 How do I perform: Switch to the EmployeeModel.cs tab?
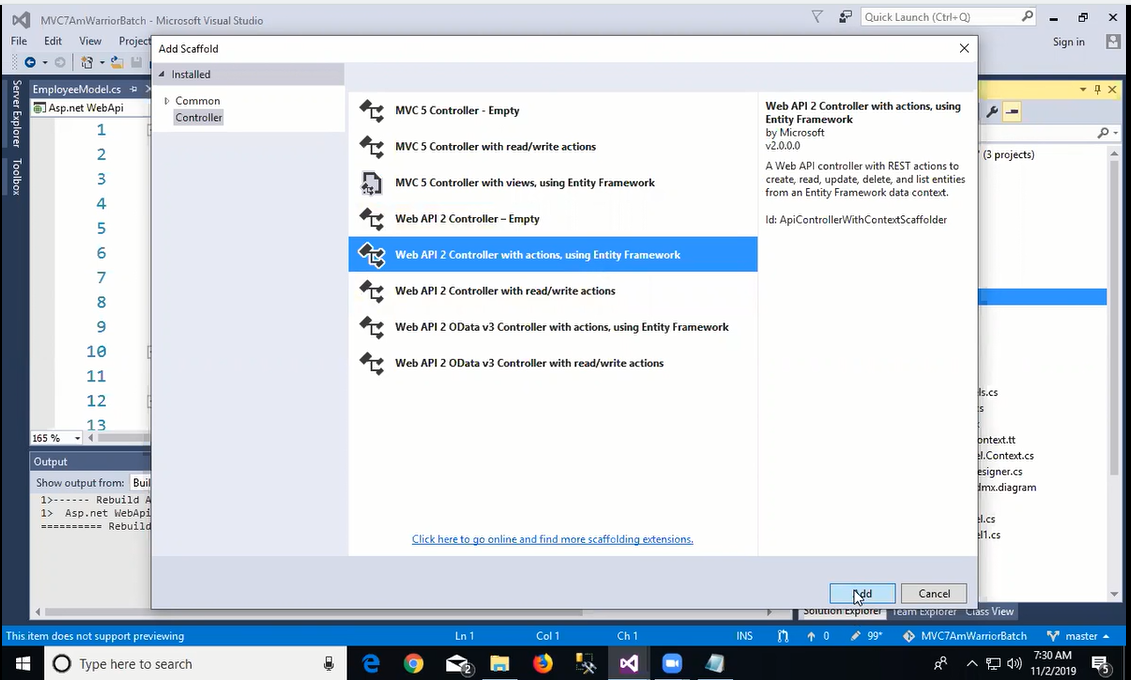point(76,89)
